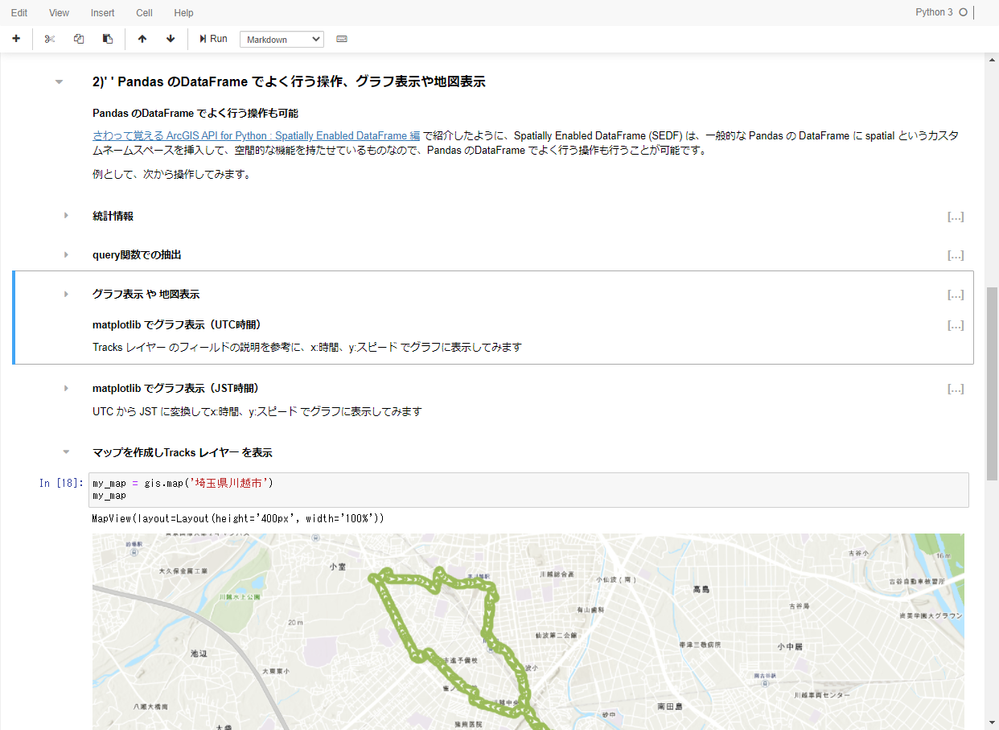Click the [...] beside matplotlib UTC時間 heading
This screenshot has width=999, height=730.
955,326
